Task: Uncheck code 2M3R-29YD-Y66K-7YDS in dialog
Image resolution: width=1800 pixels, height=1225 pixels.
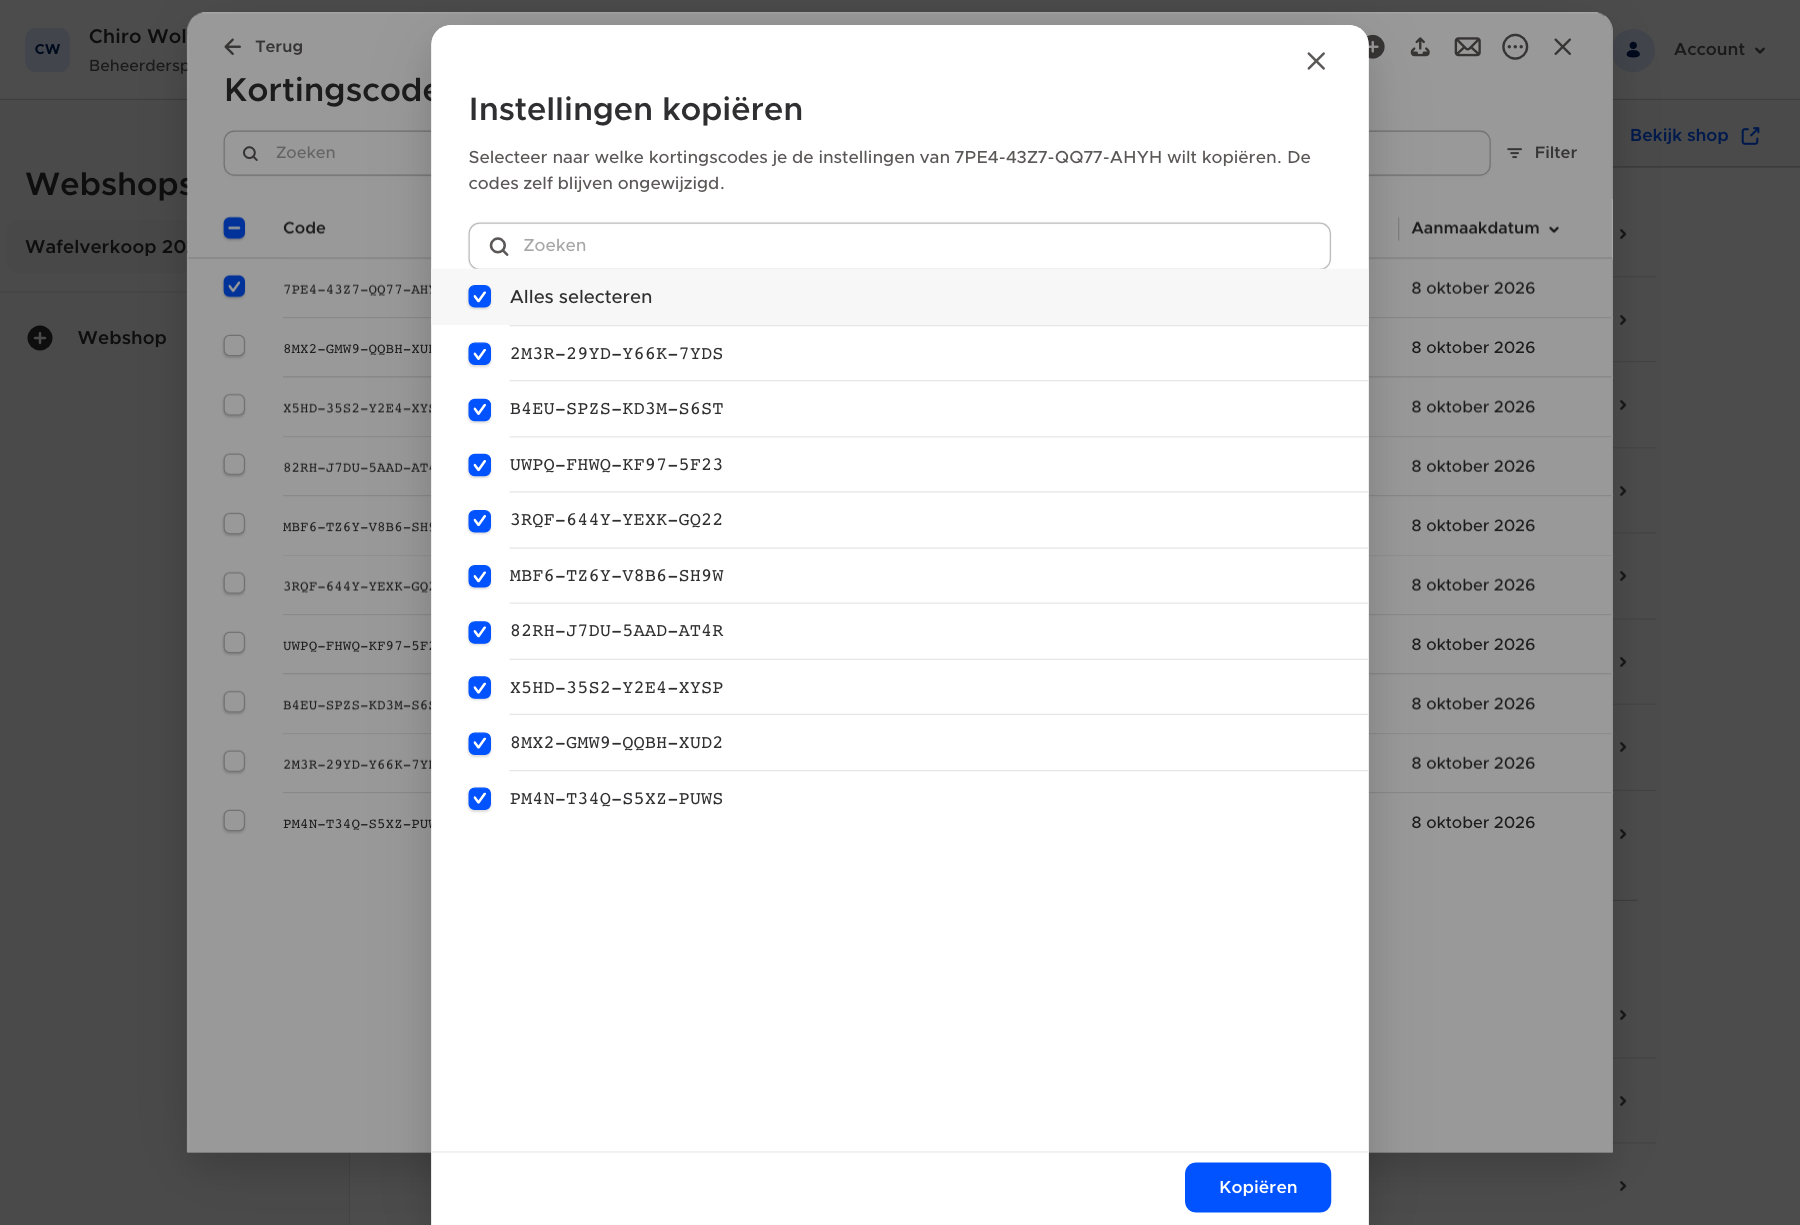Action: click(480, 354)
